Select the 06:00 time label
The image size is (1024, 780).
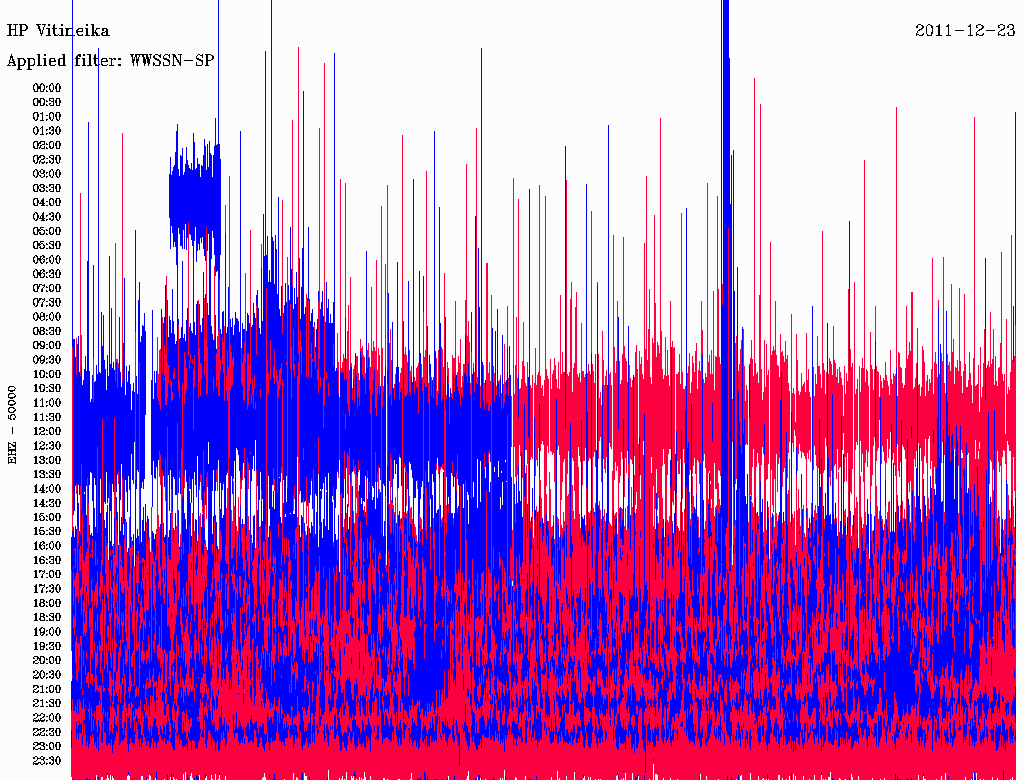tap(47, 259)
